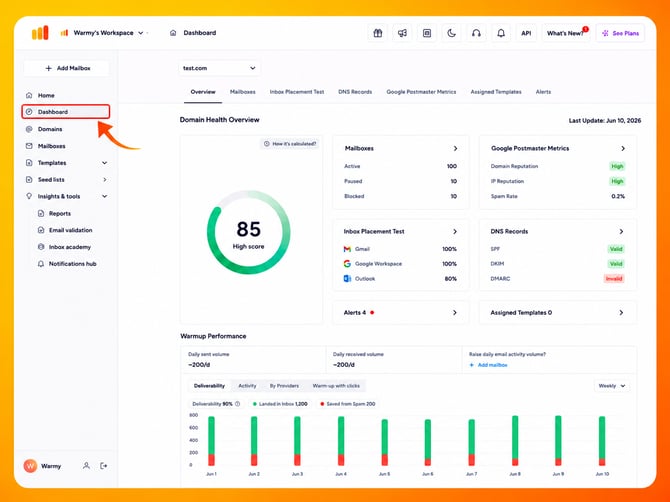670x502 pixels.
Task: Click the Add mailbox link
Action: point(488,365)
